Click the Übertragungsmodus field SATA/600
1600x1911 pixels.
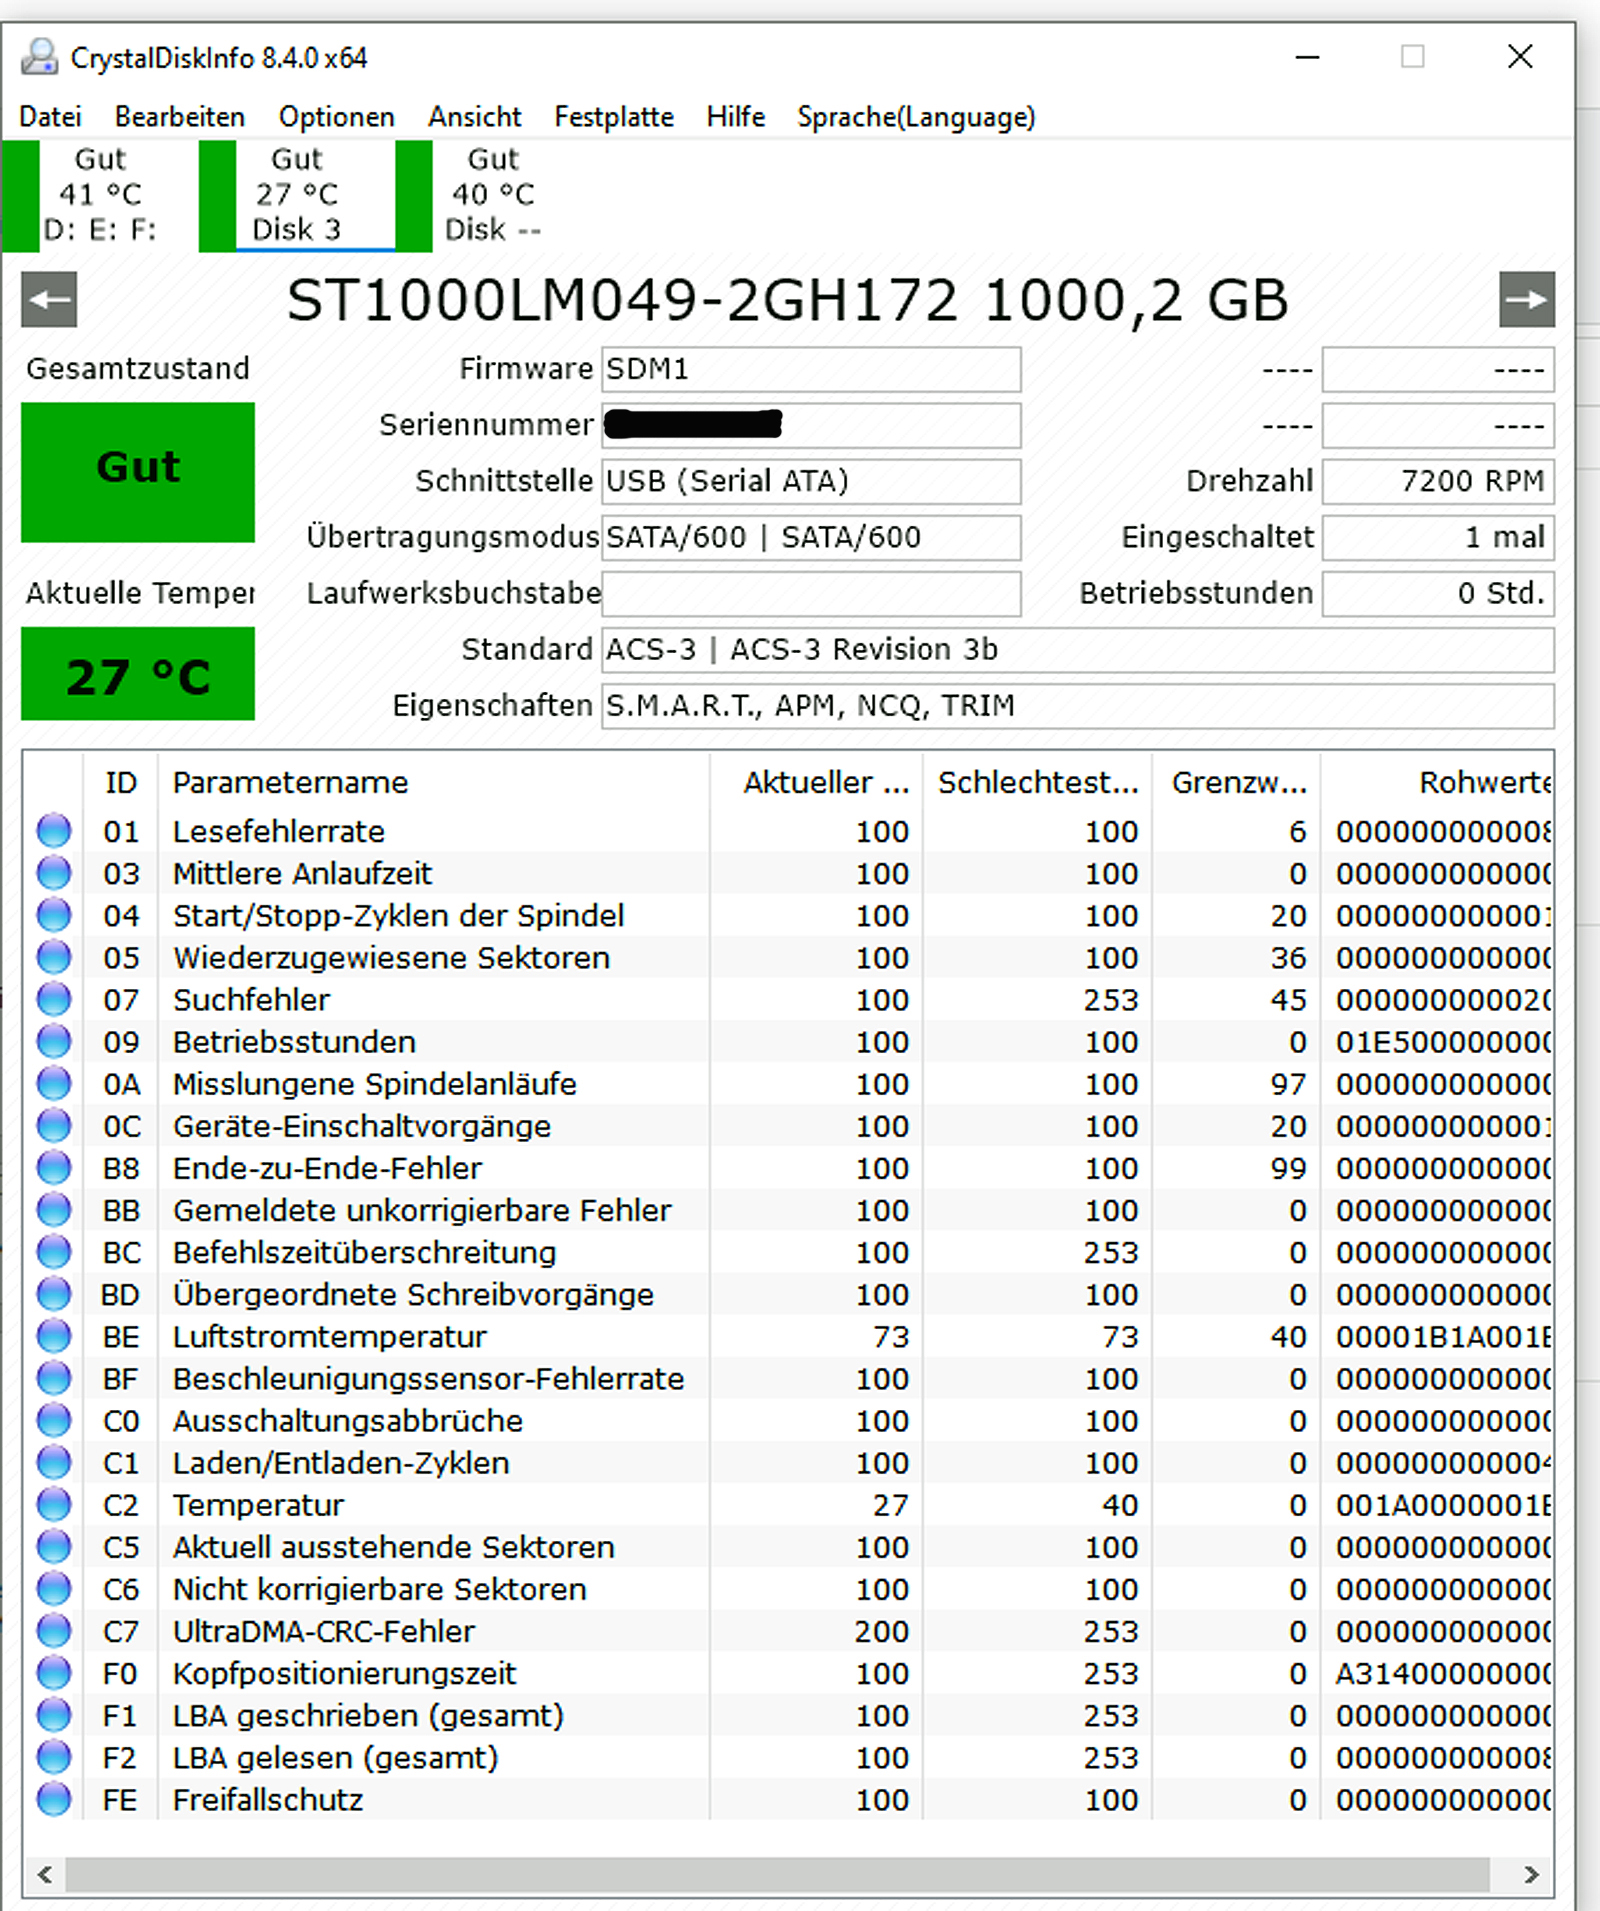tap(811, 538)
